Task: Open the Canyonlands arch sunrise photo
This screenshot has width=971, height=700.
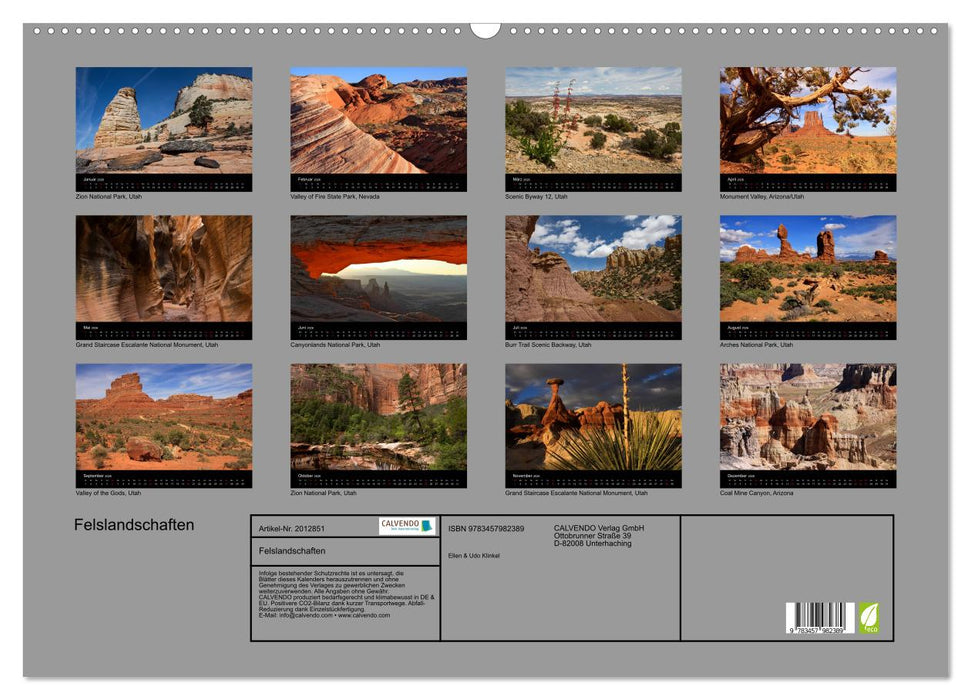Action: (378, 268)
